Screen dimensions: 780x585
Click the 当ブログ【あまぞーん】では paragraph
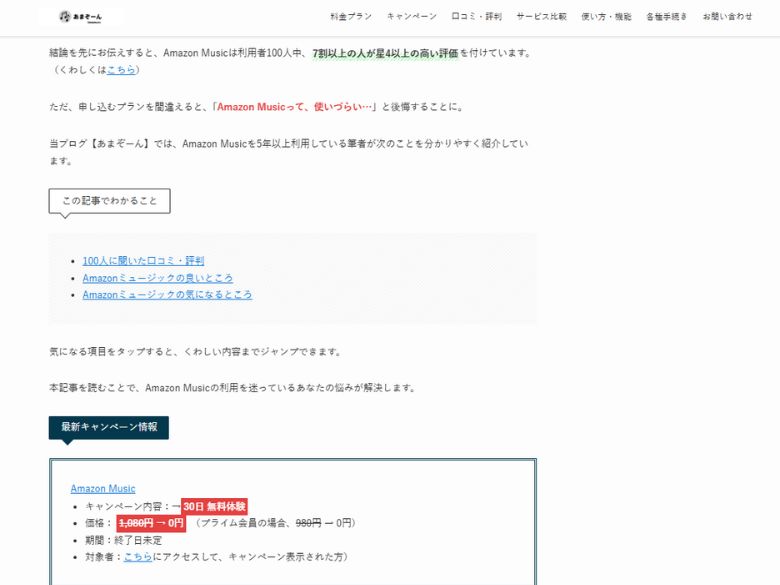289,152
